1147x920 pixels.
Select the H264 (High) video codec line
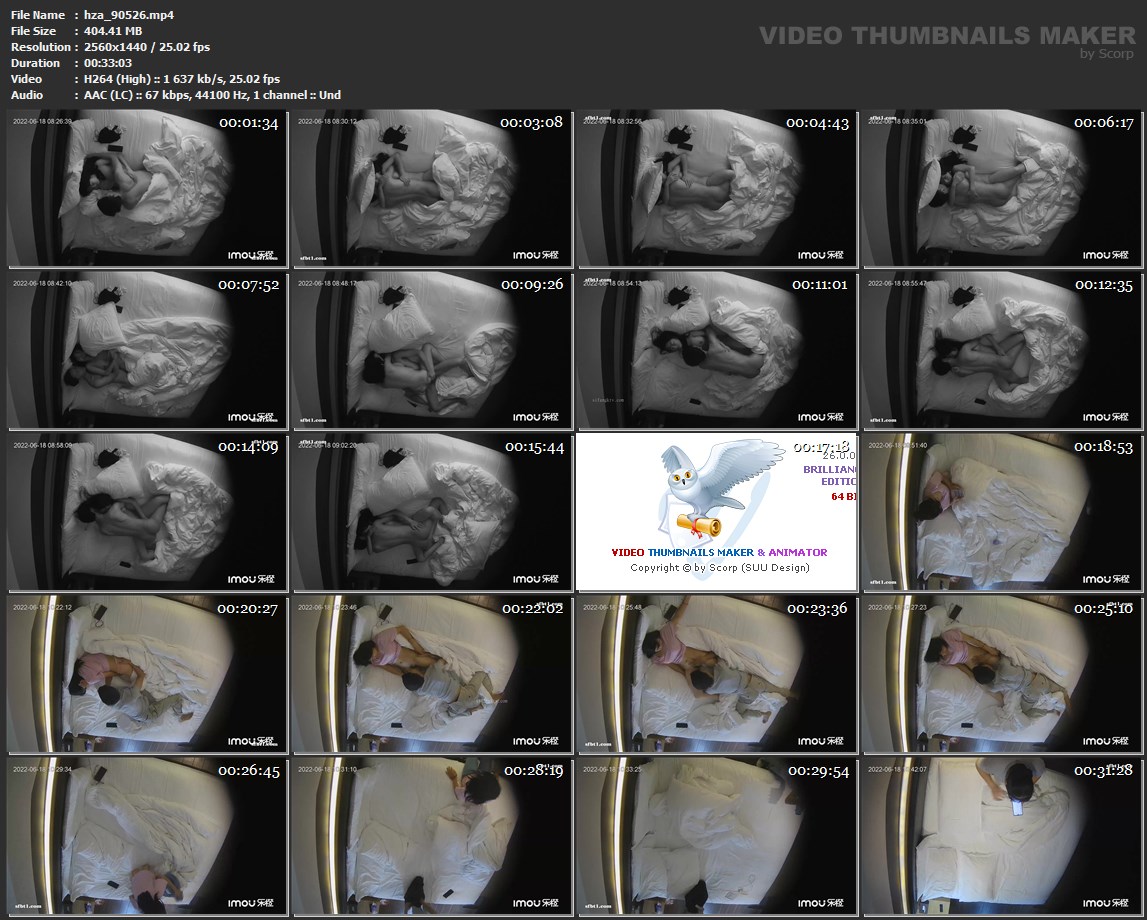tap(182, 79)
